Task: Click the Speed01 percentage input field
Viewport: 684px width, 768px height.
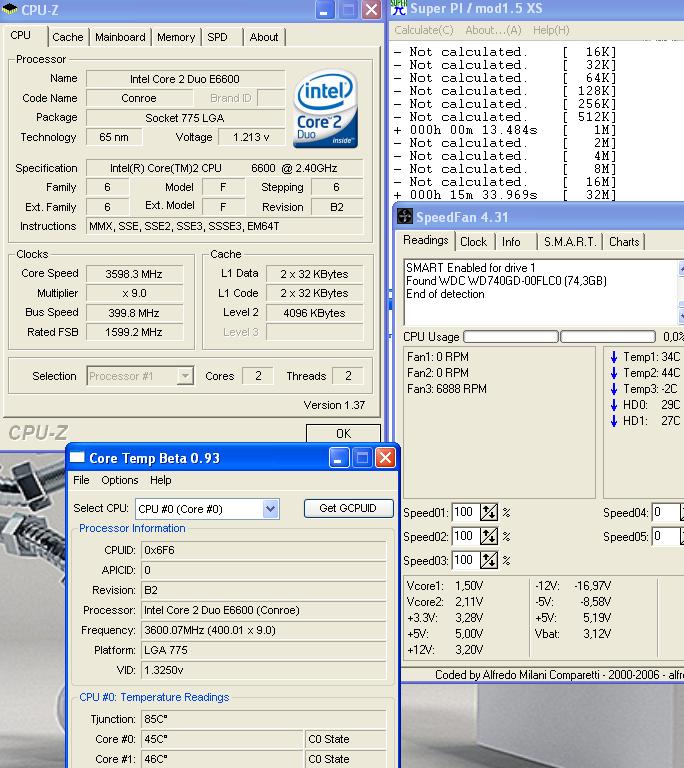Action: [x=465, y=512]
